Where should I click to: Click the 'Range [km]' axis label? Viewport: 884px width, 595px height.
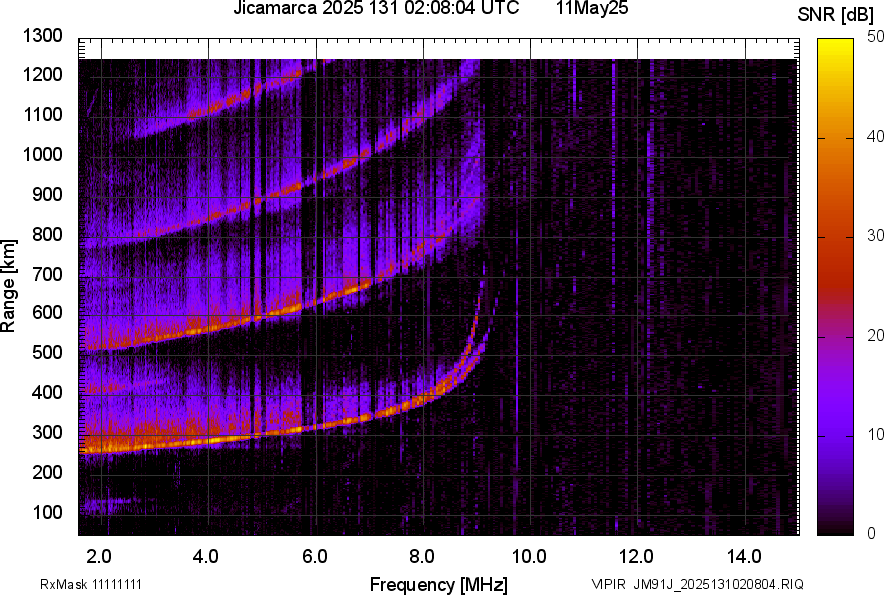pyautogui.click(x=8, y=286)
